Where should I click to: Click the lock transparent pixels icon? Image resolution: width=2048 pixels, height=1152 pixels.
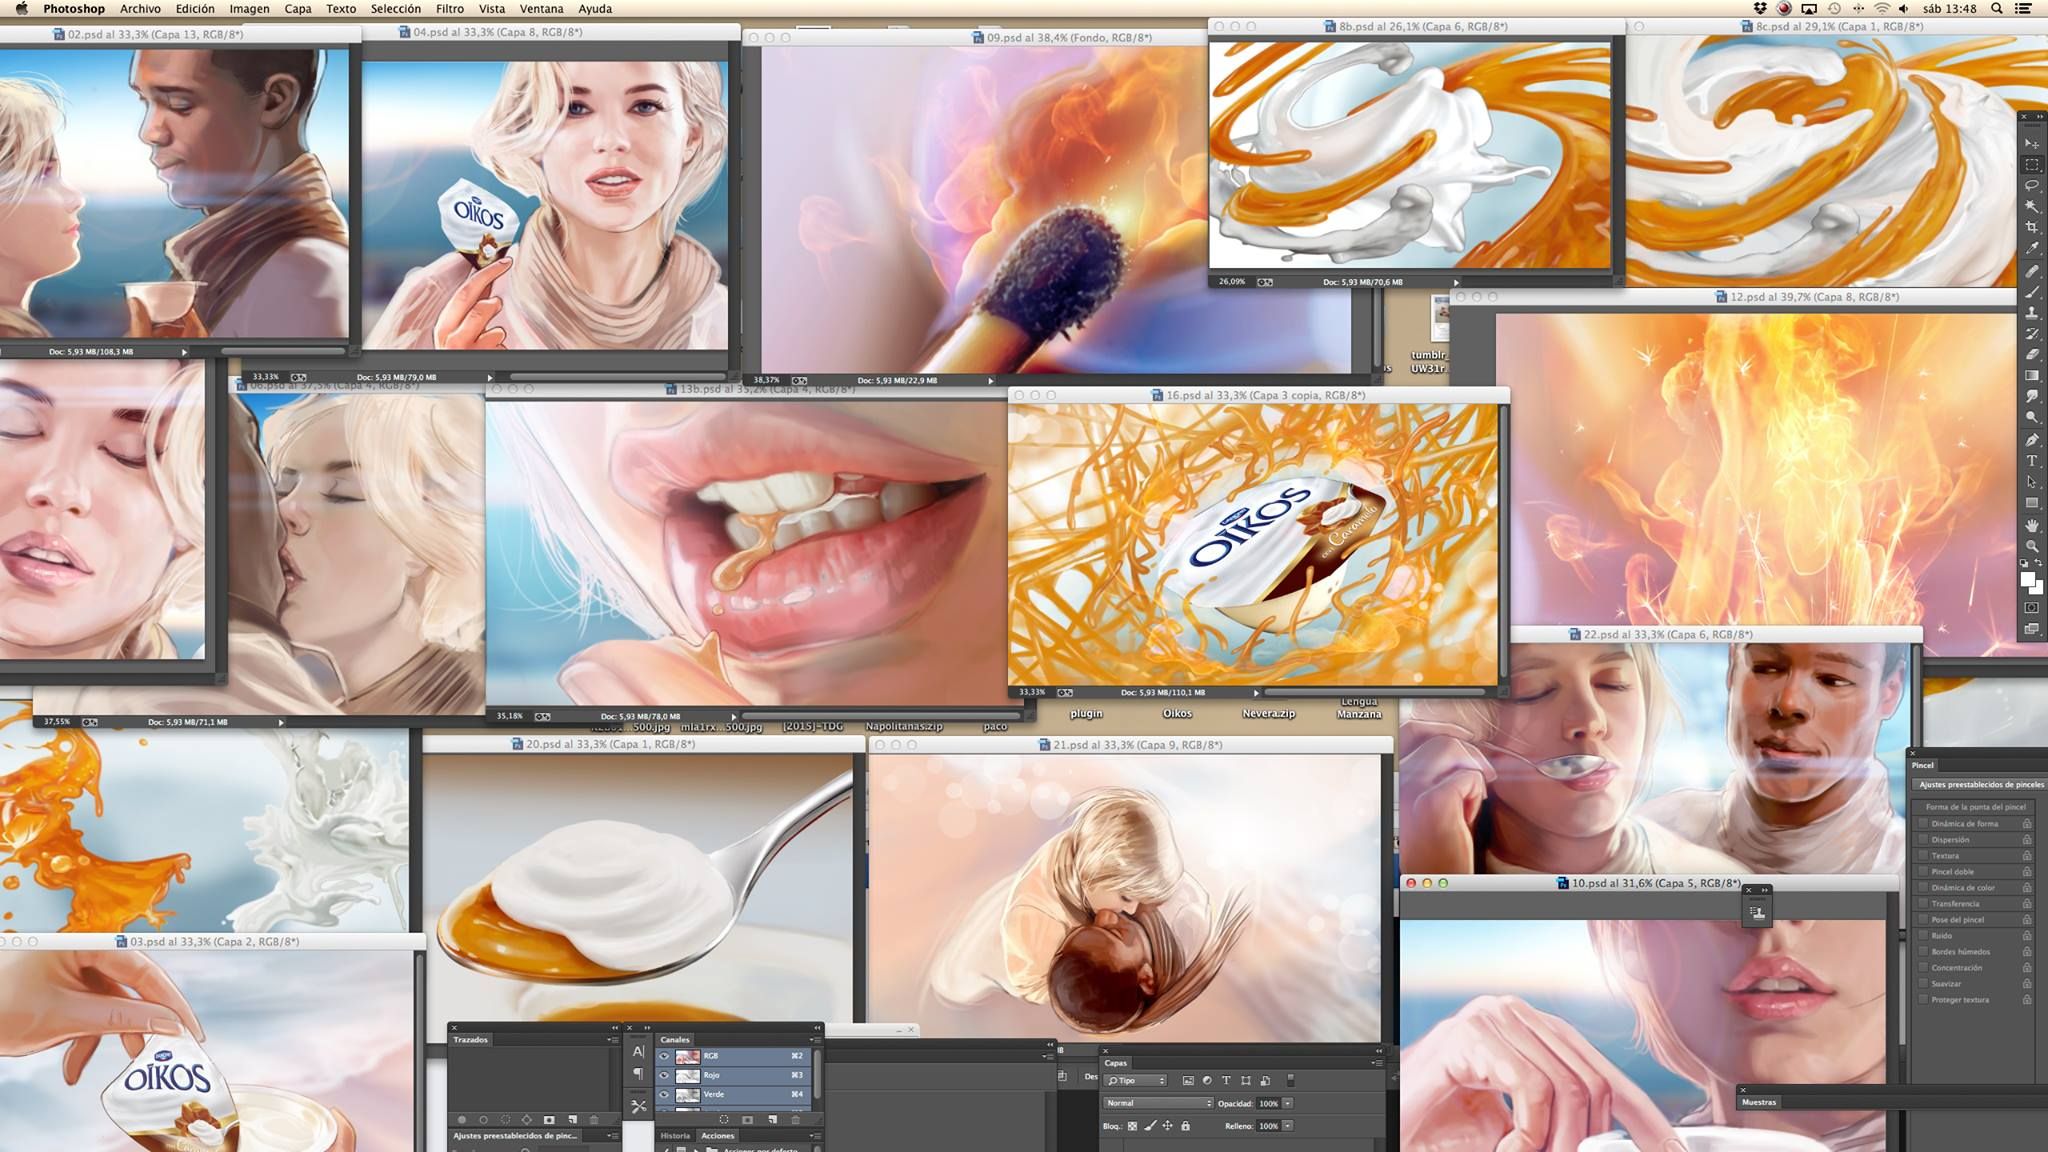coord(1132,1126)
